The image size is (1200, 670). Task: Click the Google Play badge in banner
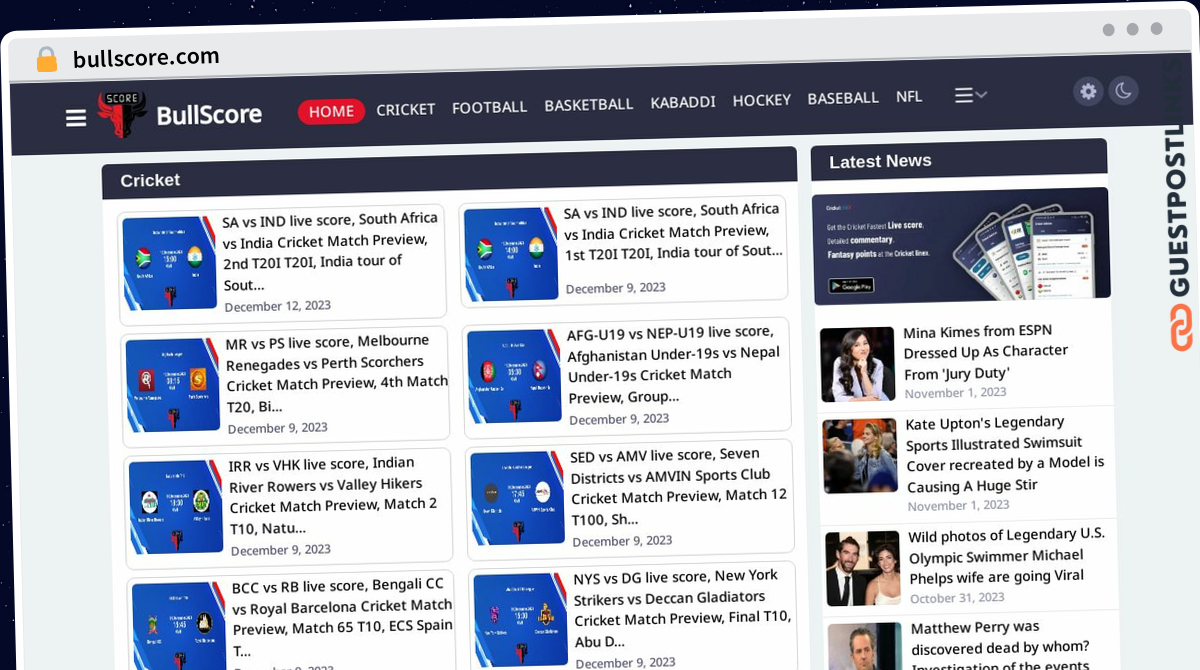850,285
